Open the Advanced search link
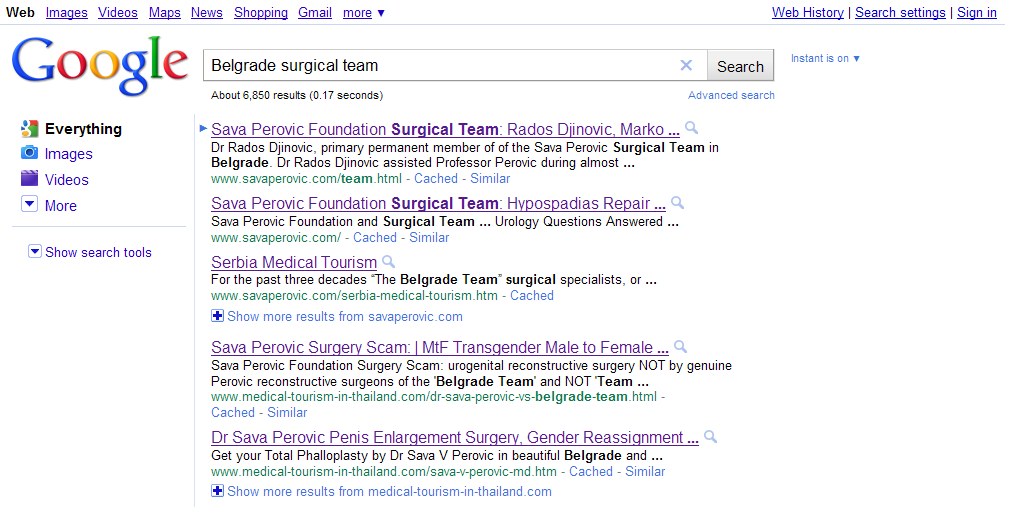The image size is (1010, 507). pos(731,95)
